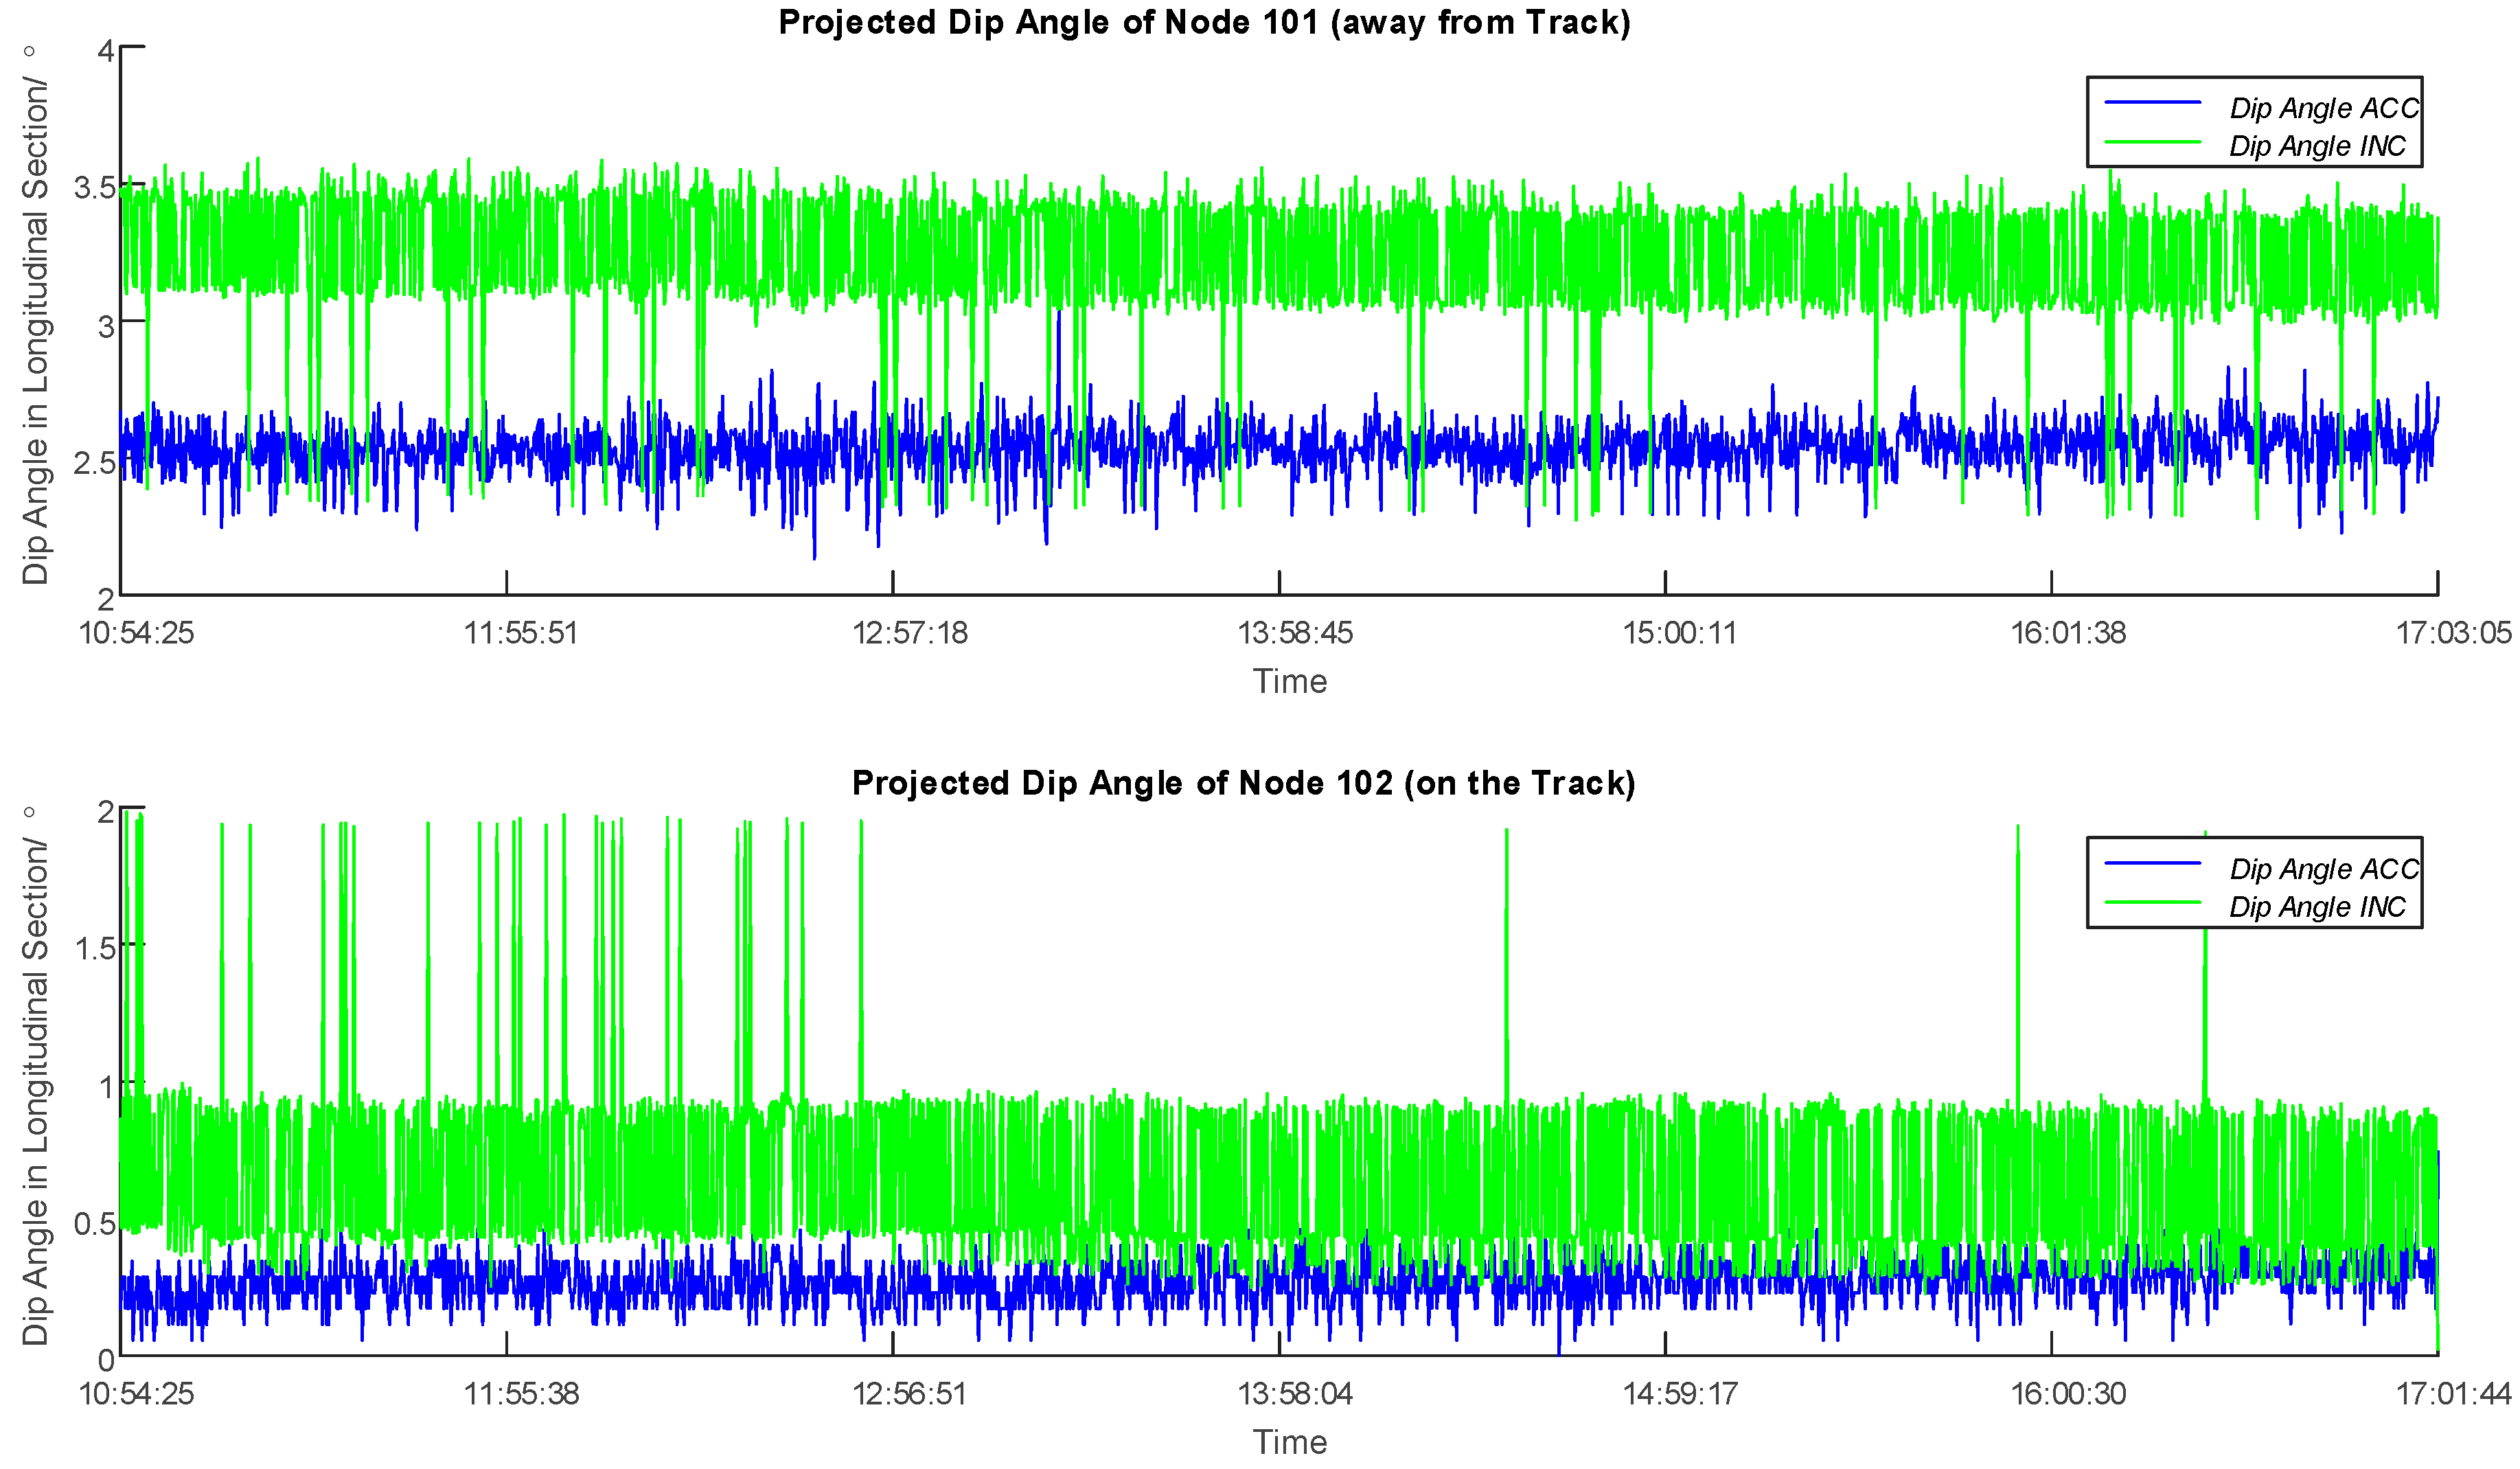Click x-axis tick label 11:55:38

(x=521, y=1394)
